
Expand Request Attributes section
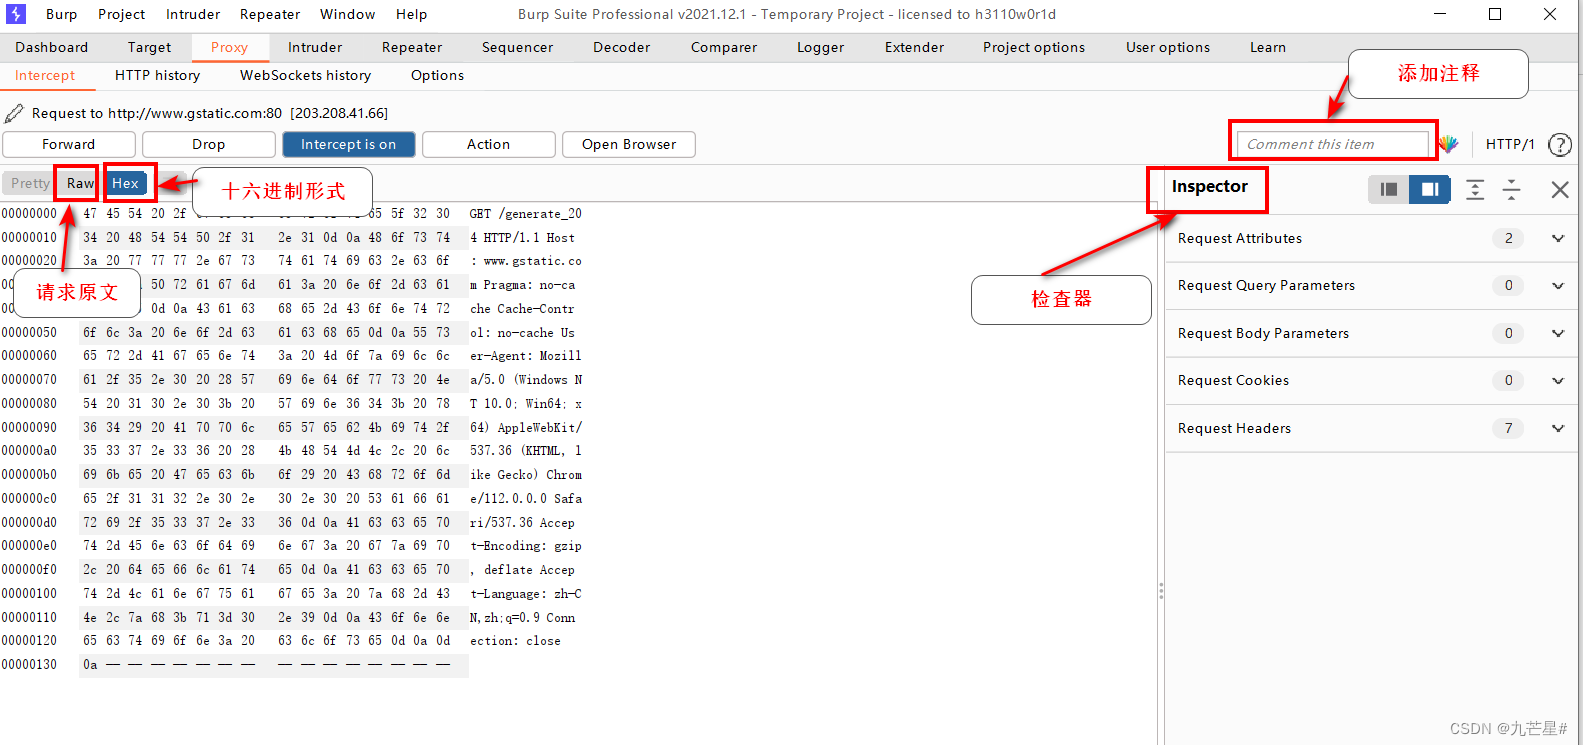tap(1558, 238)
